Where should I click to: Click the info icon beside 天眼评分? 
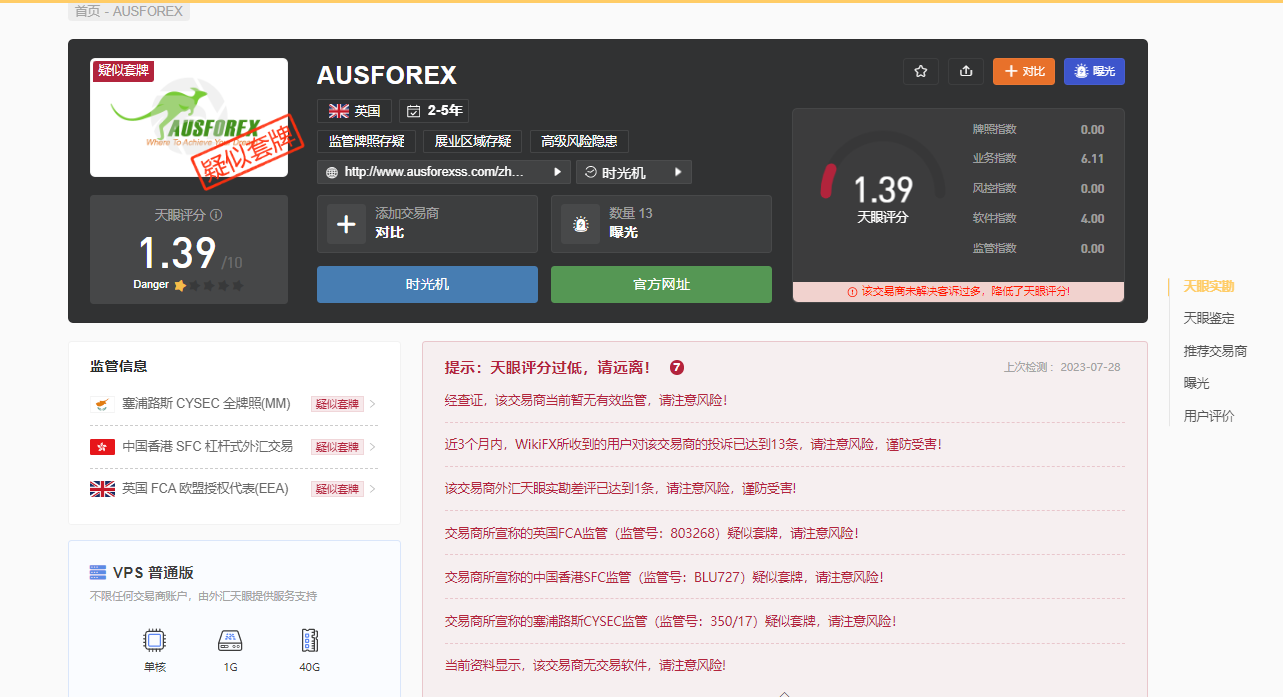[216, 215]
